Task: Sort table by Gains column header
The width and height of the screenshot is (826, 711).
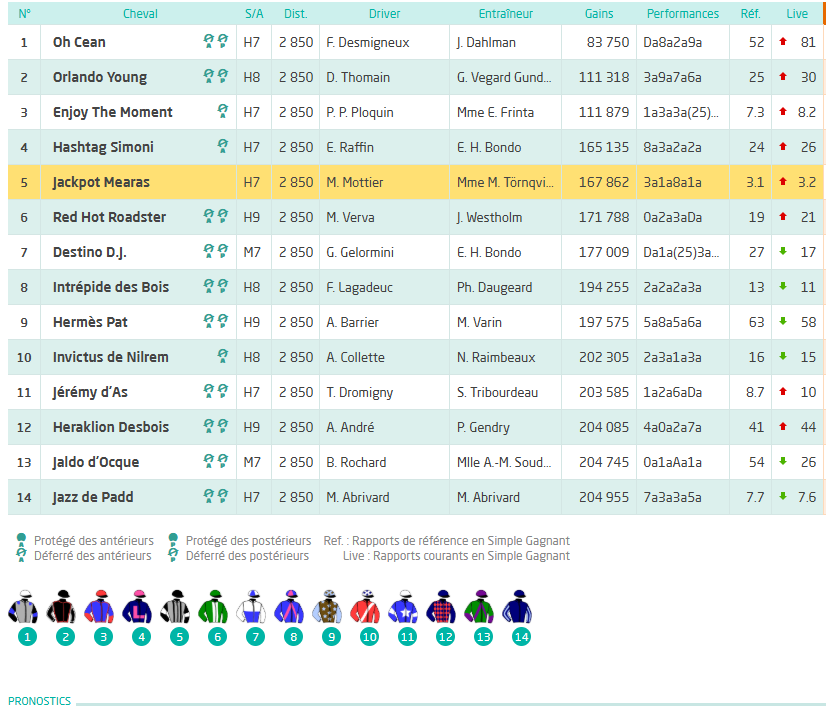Action: tap(599, 14)
